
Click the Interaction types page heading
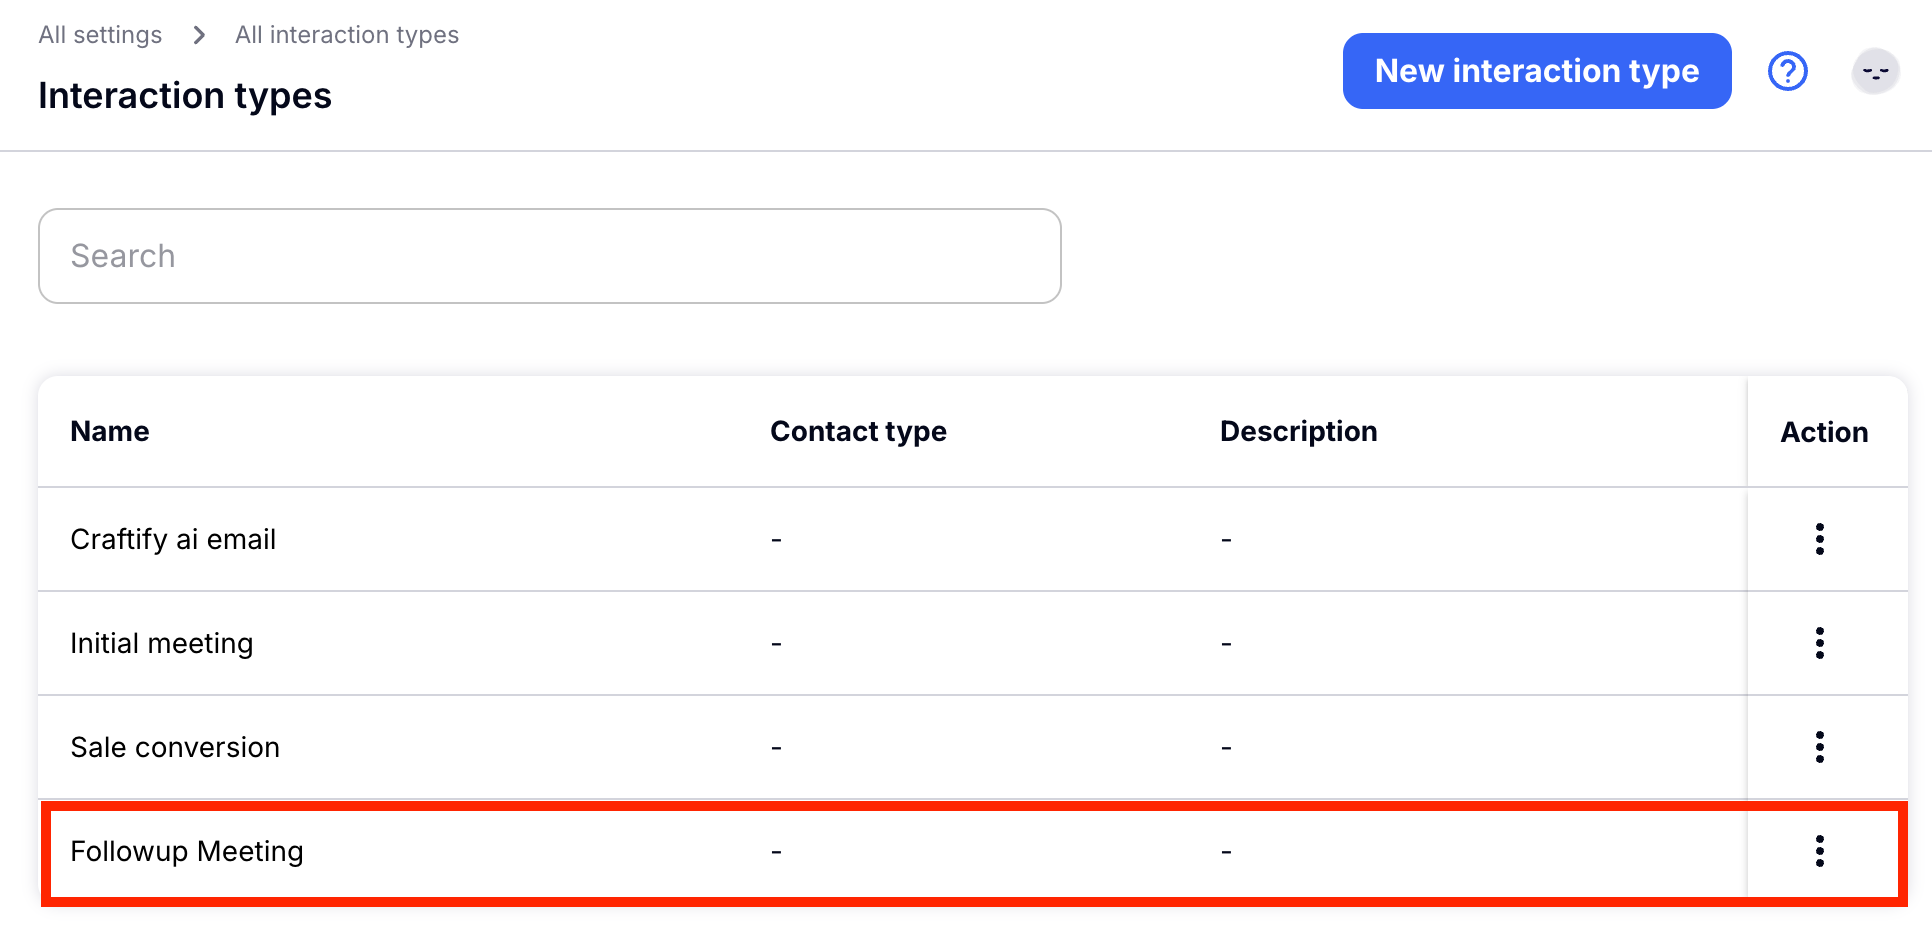point(185,96)
